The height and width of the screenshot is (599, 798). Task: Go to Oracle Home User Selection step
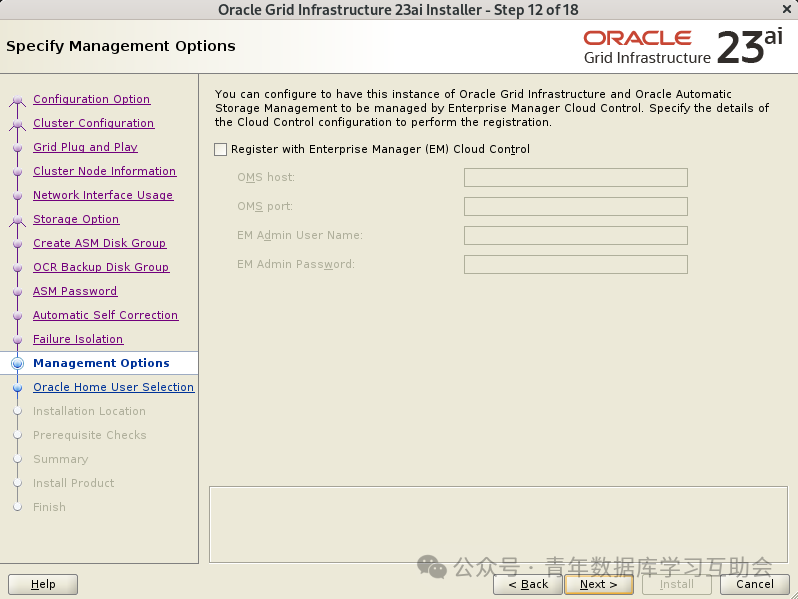113,387
